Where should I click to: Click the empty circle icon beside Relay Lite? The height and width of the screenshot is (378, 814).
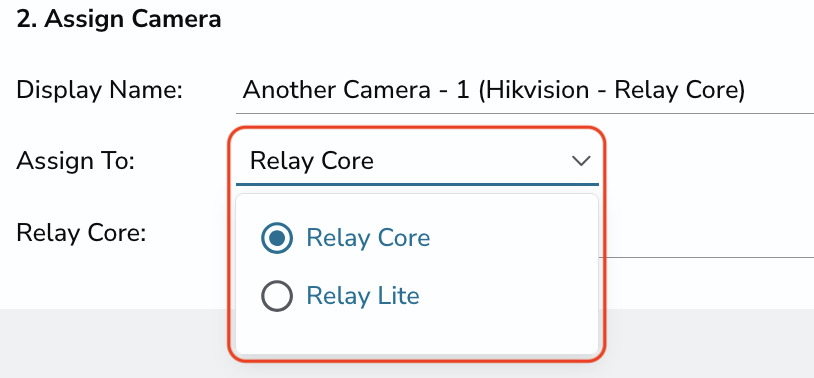(x=277, y=296)
